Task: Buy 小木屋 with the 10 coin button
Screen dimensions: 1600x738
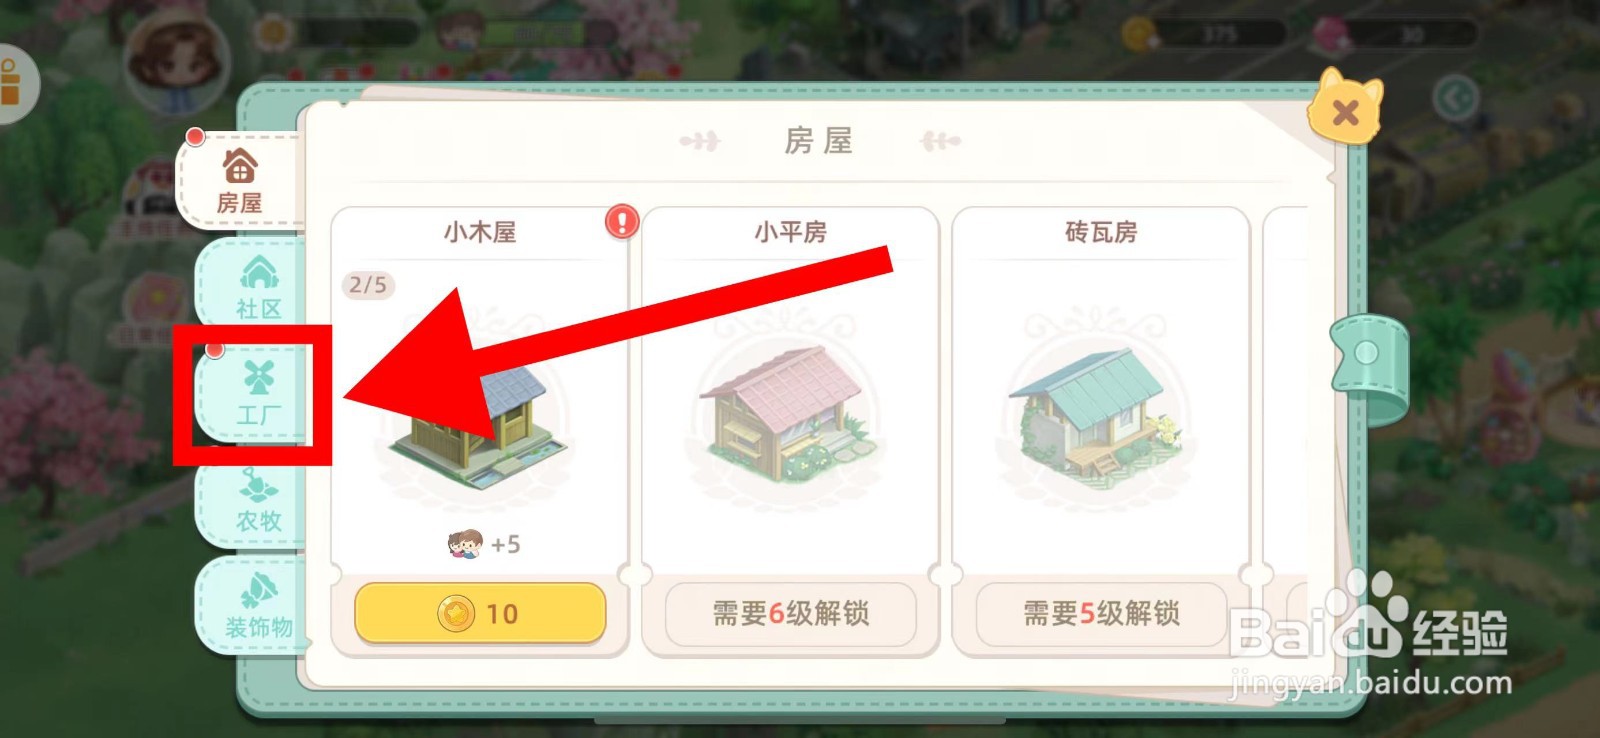Action: [x=480, y=613]
